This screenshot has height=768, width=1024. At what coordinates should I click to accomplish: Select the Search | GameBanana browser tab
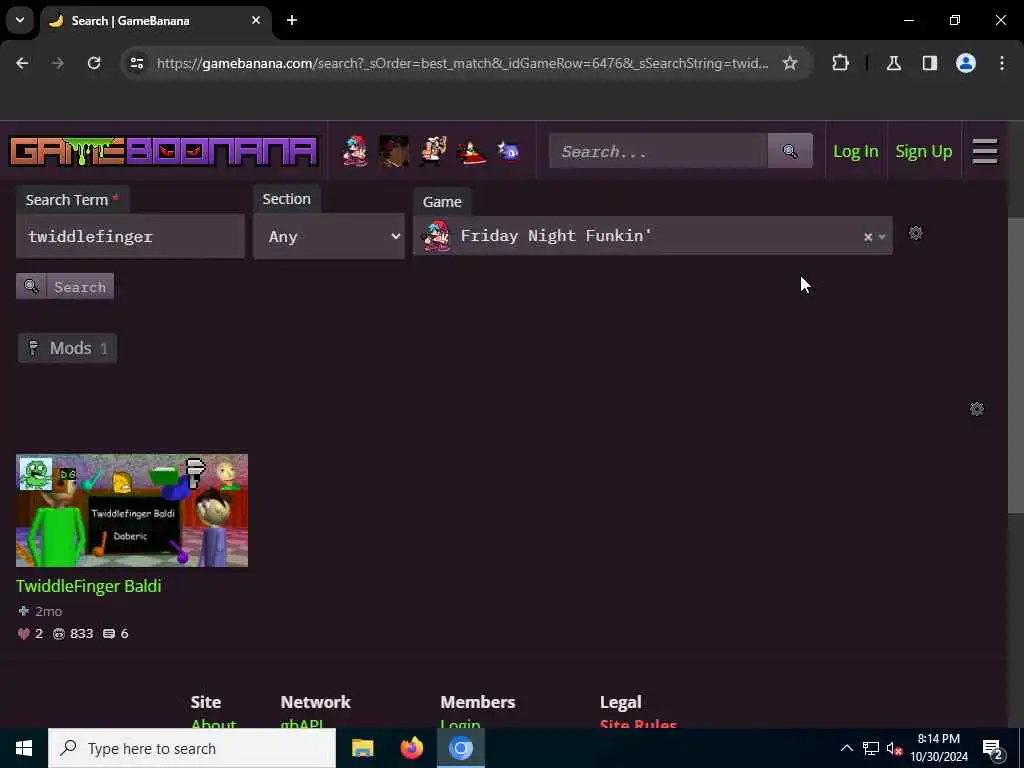[x=155, y=21]
